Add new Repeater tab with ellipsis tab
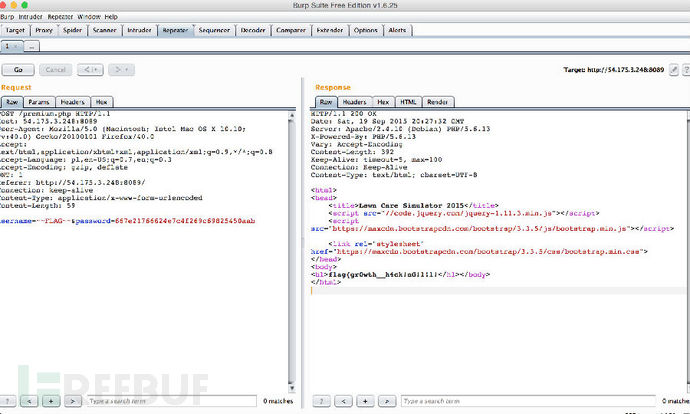 click(32, 46)
